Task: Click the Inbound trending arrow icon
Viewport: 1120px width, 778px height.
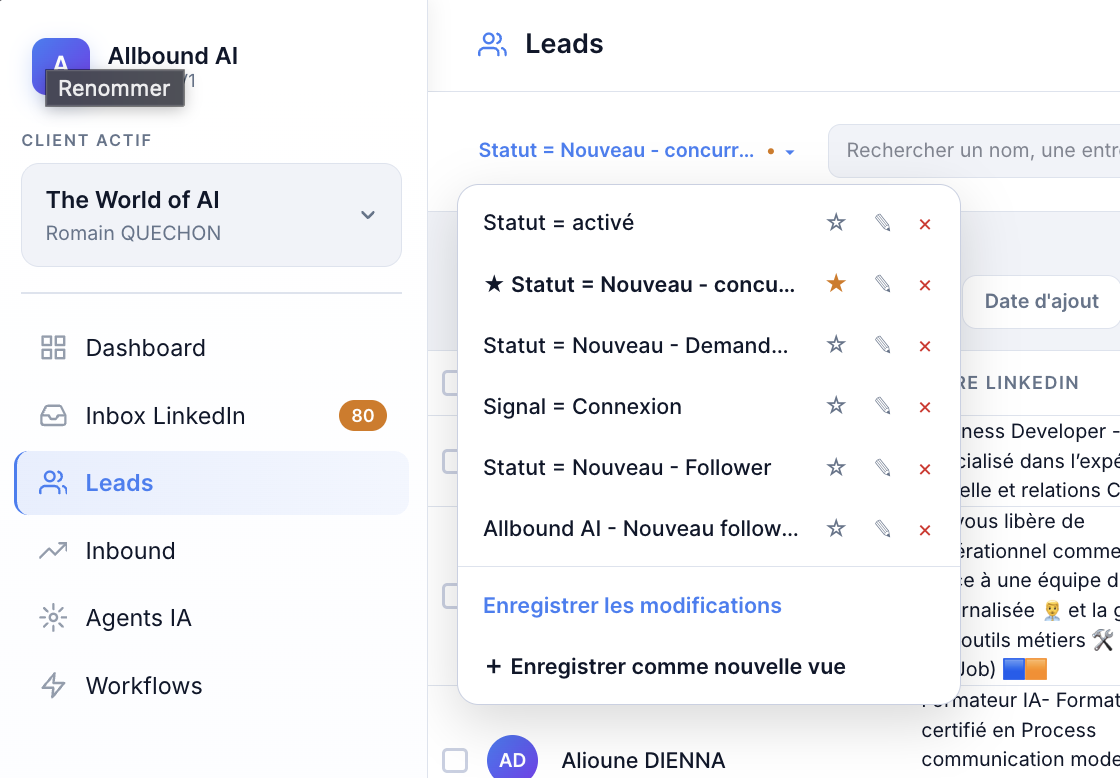Action: tap(53, 551)
